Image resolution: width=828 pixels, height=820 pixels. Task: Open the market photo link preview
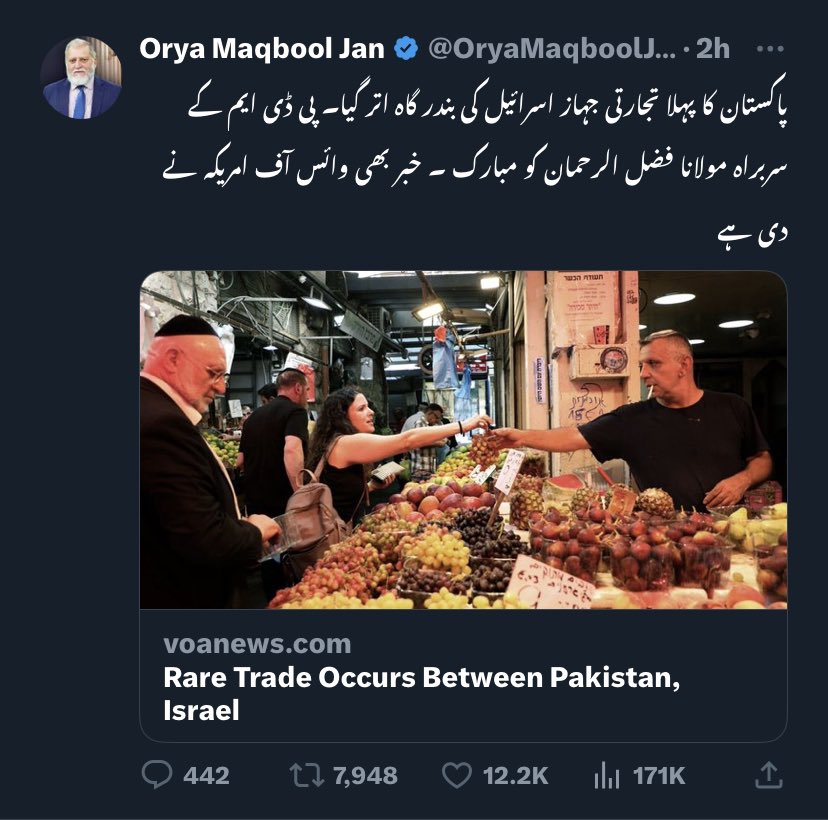463,439
